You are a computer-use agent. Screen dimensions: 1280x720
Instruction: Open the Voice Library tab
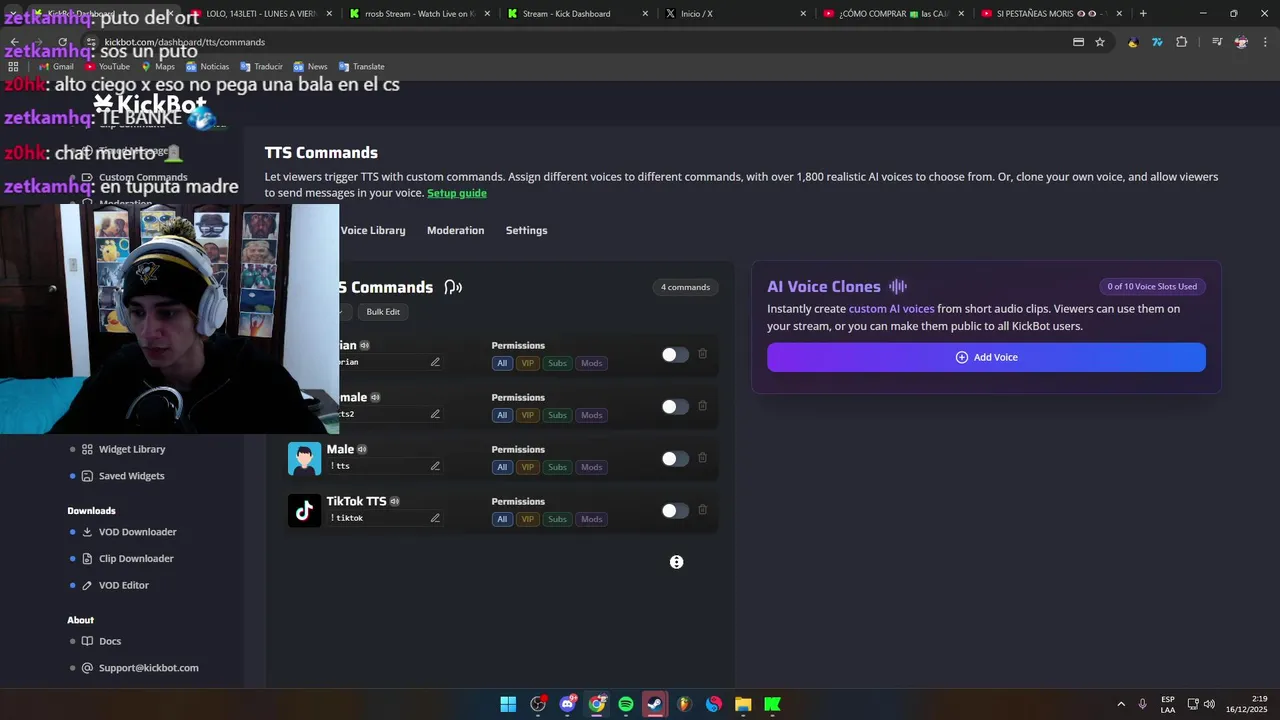[x=373, y=230]
